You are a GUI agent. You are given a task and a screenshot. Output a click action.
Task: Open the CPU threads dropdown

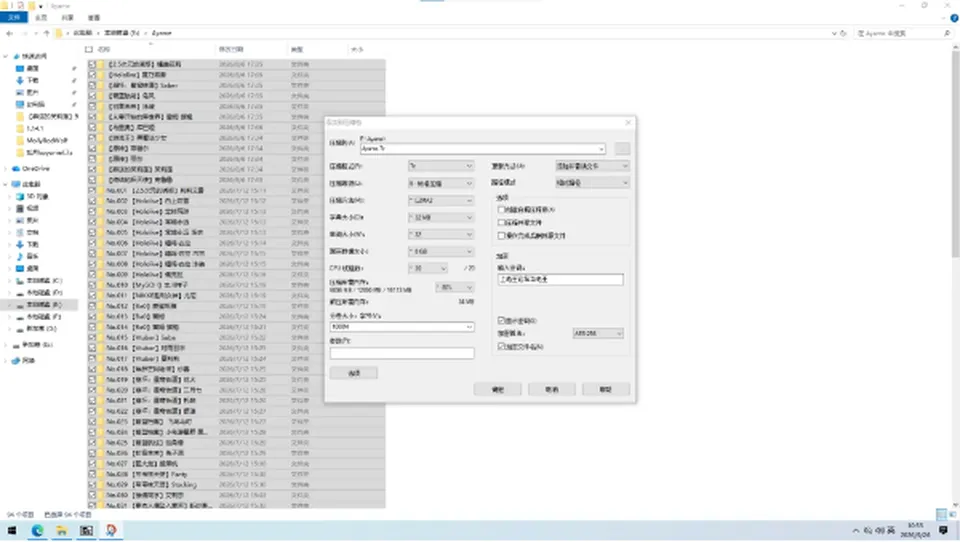click(429, 268)
